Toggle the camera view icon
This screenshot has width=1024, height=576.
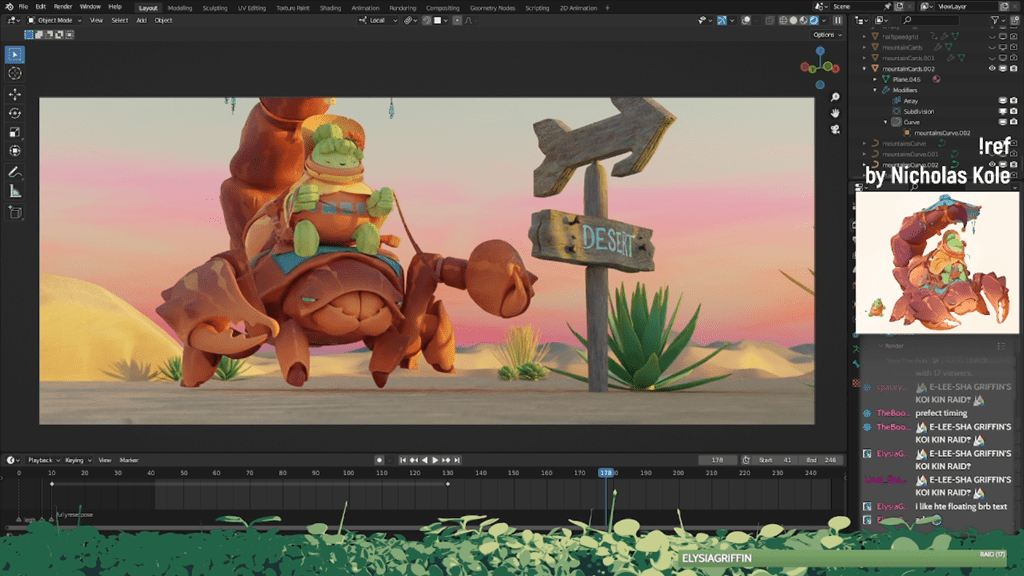835,129
